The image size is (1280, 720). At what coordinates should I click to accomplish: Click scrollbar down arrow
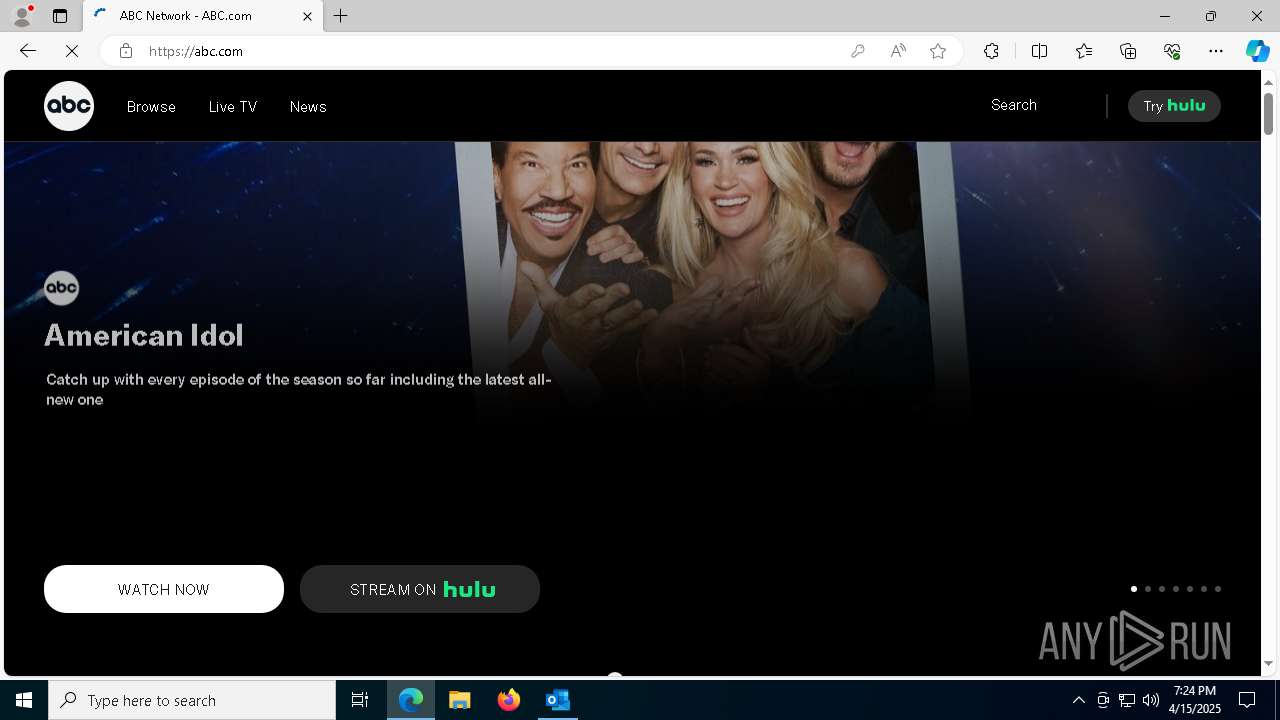click(x=1269, y=663)
